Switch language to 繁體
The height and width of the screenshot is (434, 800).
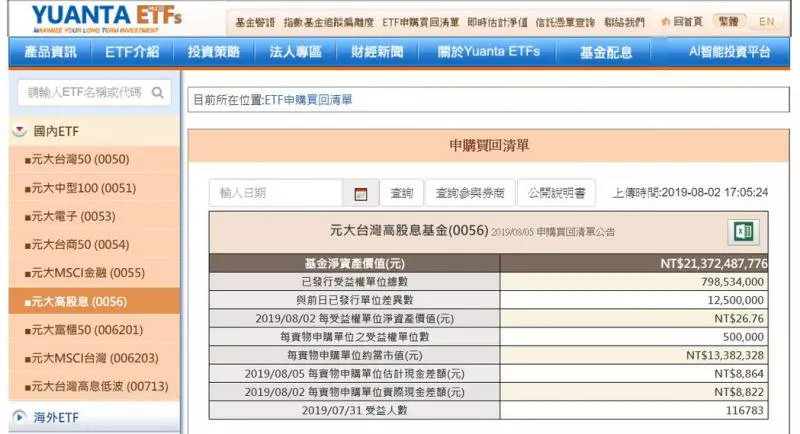coord(729,21)
